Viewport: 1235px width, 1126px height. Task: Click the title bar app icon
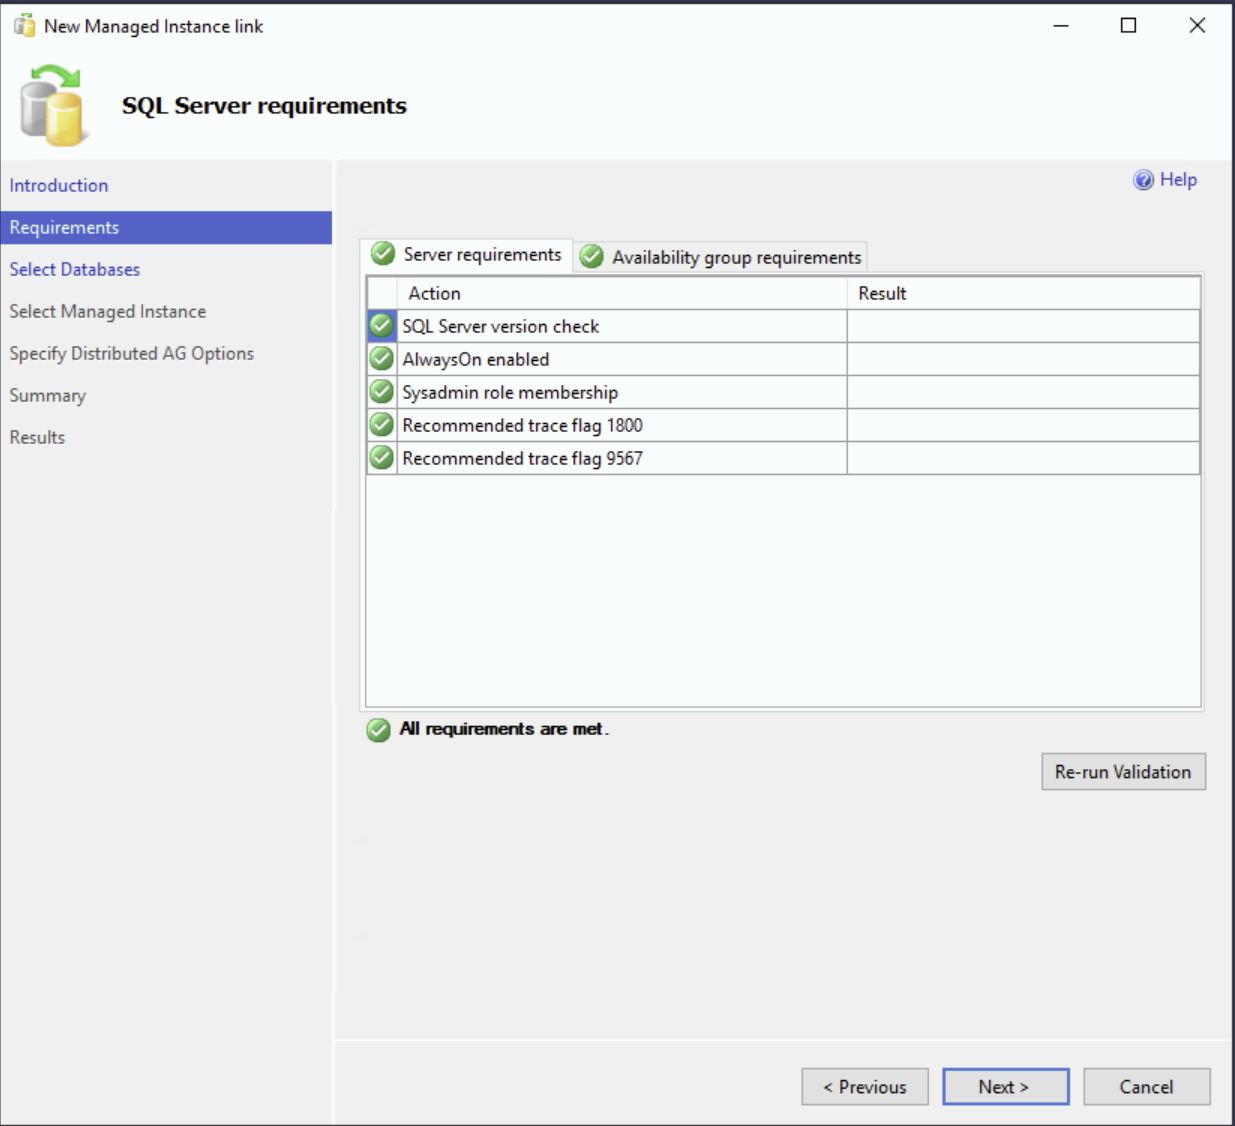pyautogui.click(x=24, y=26)
